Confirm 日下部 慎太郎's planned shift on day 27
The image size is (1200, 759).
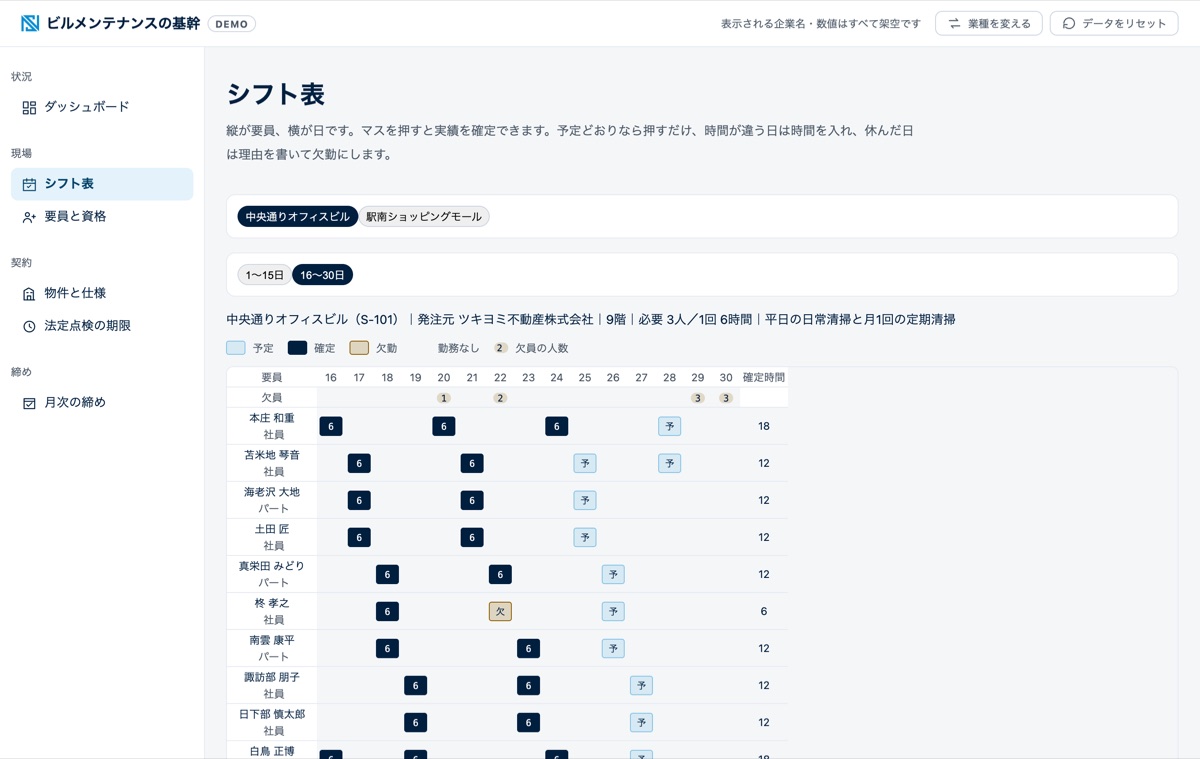[x=642, y=722]
